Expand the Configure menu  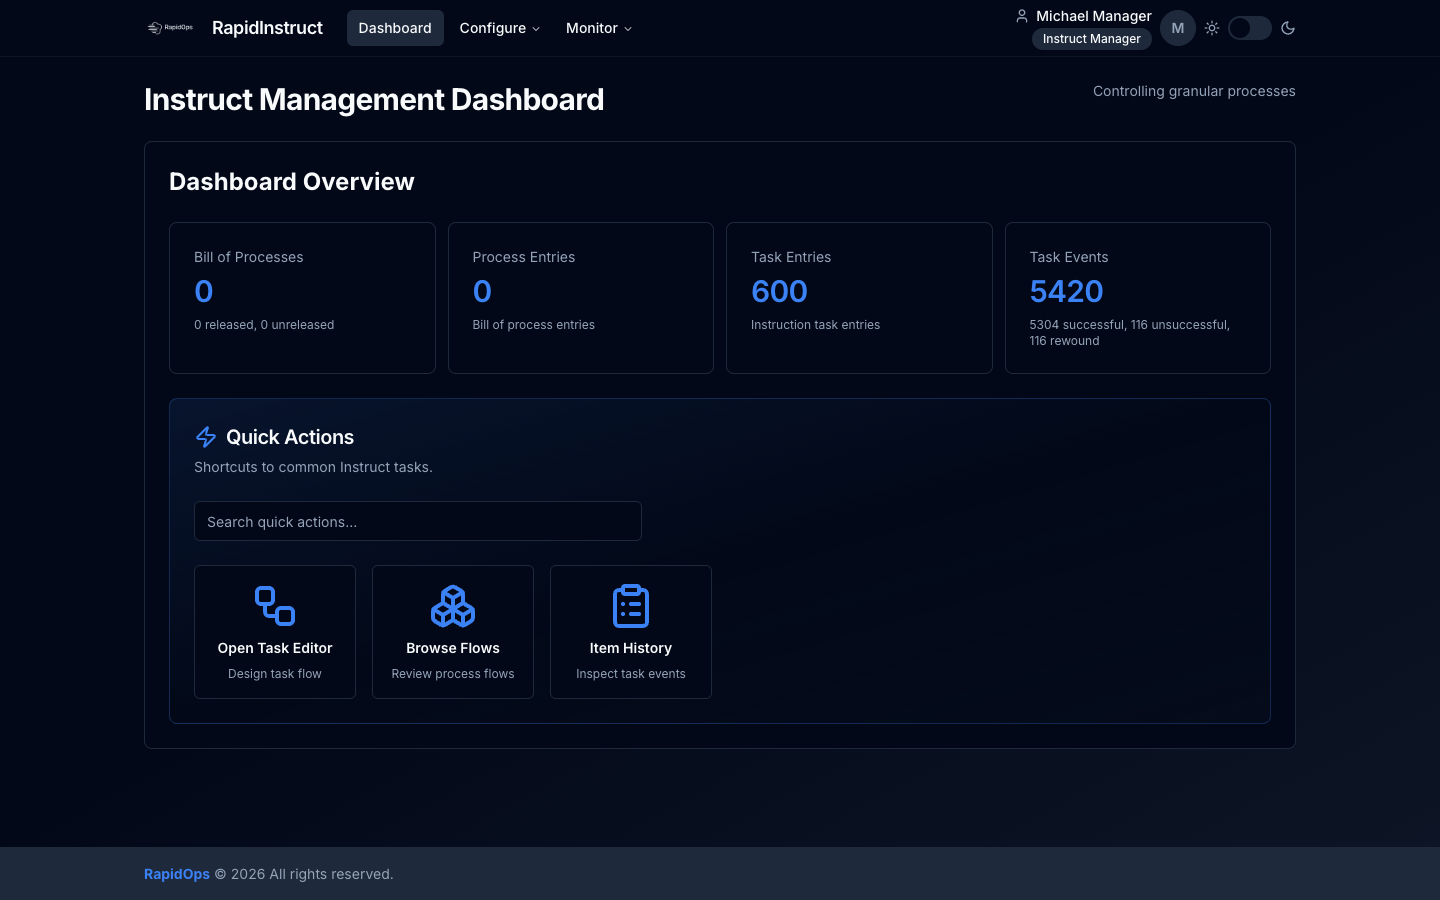pyautogui.click(x=500, y=28)
